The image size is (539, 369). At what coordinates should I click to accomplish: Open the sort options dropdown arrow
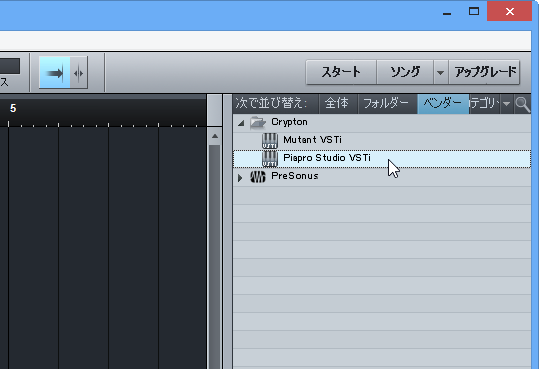(x=506, y=103)
